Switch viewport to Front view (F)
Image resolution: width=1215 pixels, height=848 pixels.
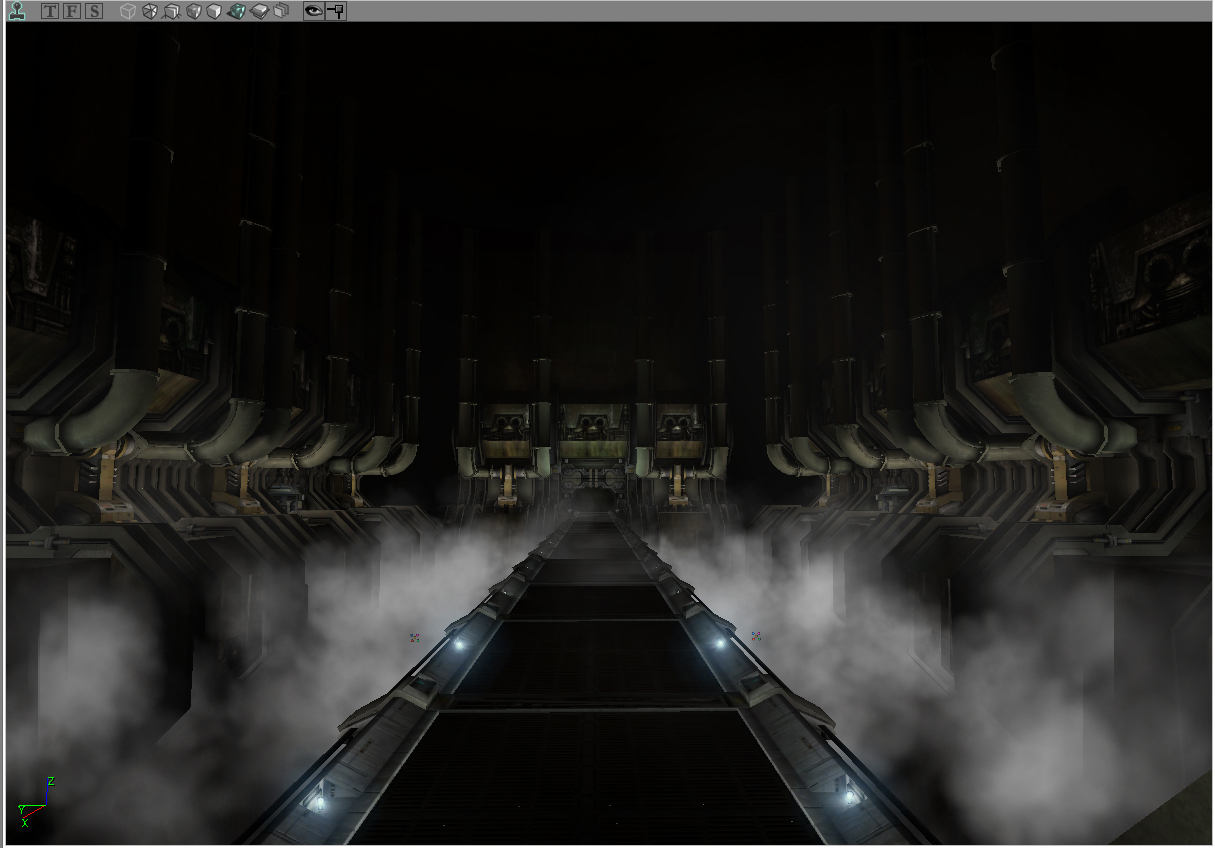(72, 12)
